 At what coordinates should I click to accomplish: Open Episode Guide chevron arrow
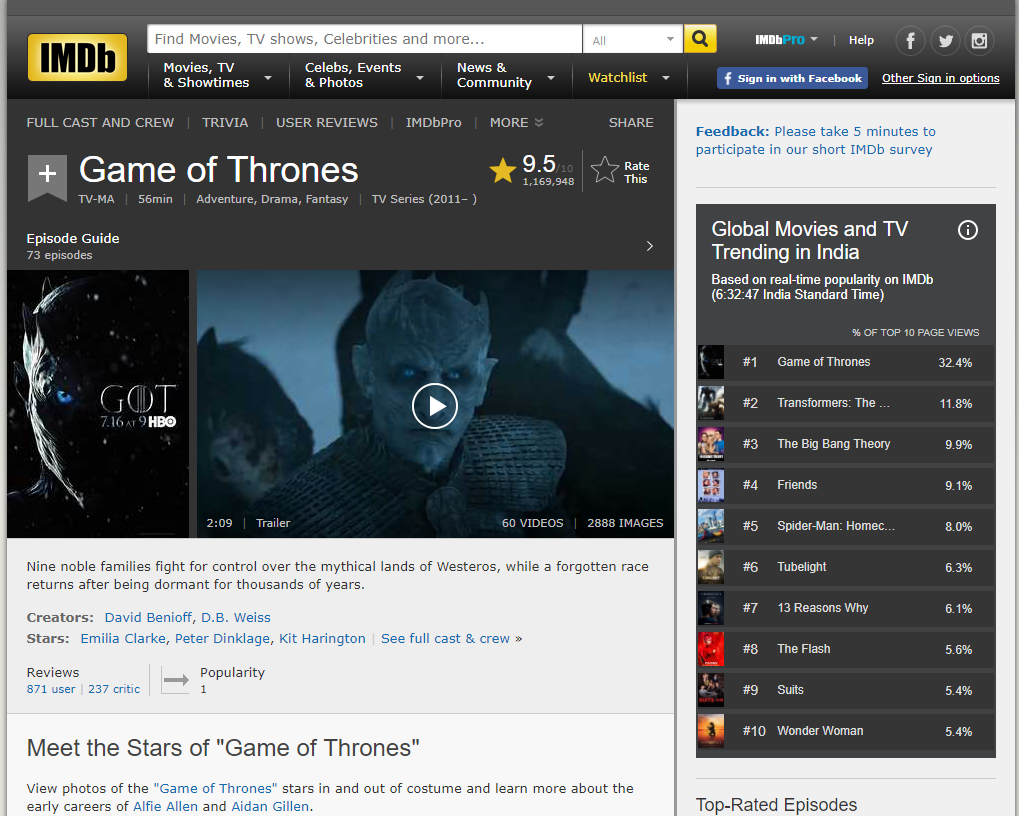(649, 246)
